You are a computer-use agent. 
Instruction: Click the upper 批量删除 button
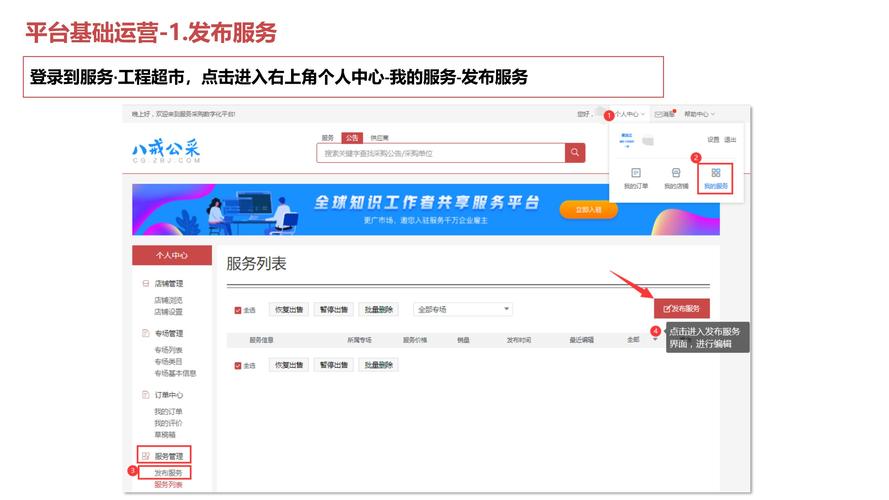378,310
